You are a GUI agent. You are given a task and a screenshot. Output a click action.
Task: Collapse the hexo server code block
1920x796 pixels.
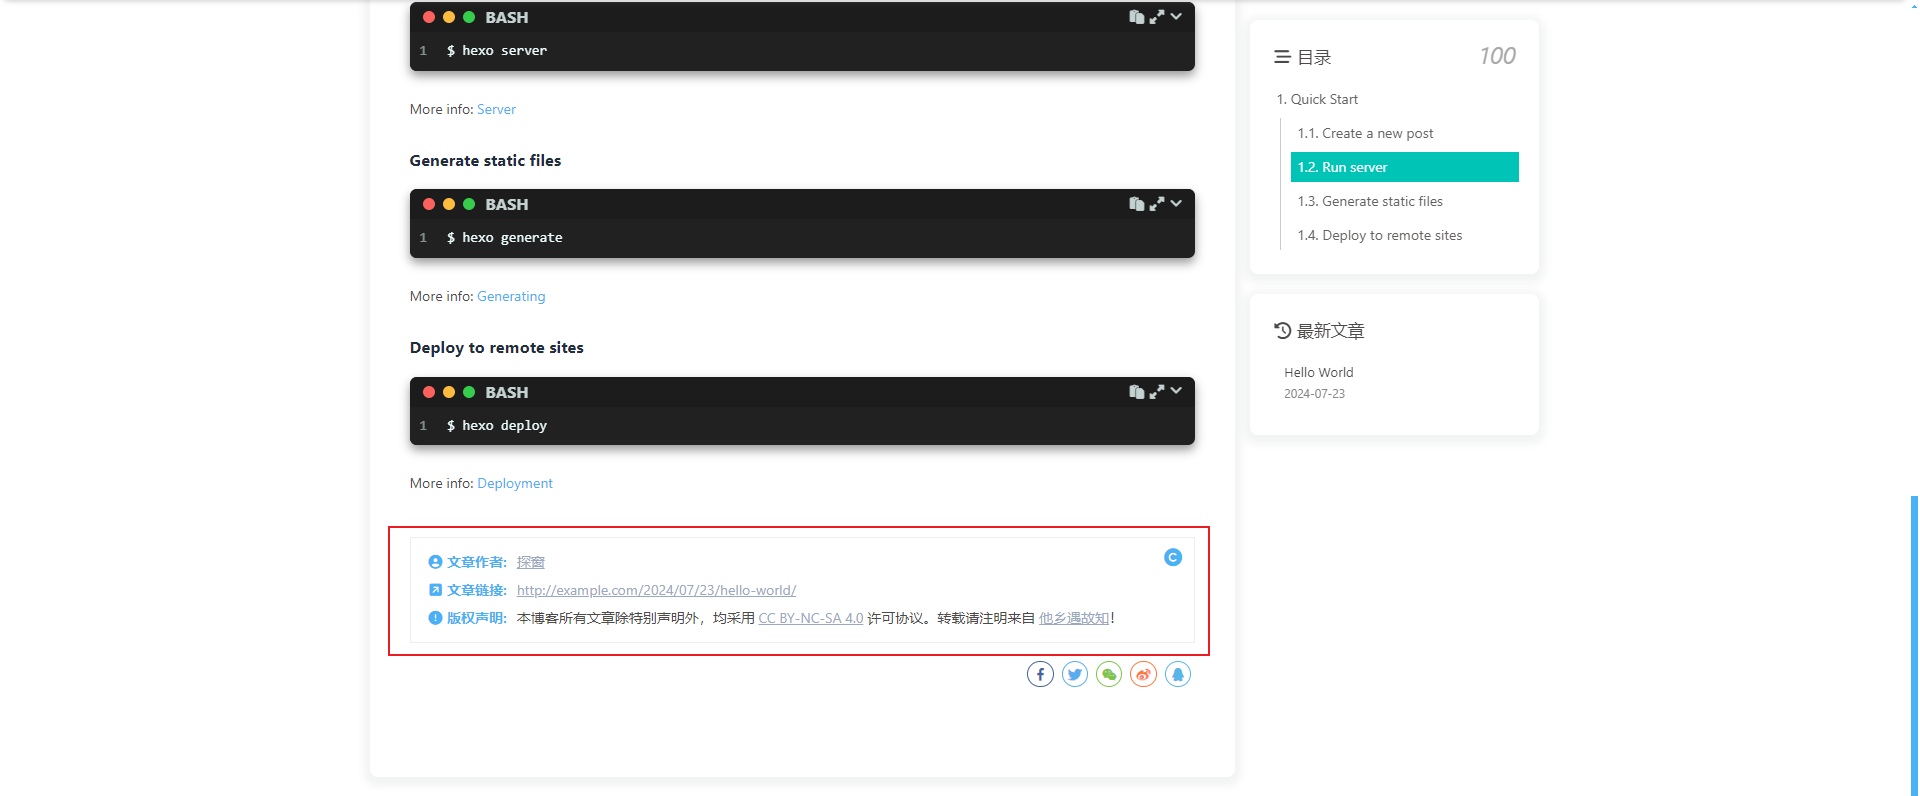(1177, 17)
